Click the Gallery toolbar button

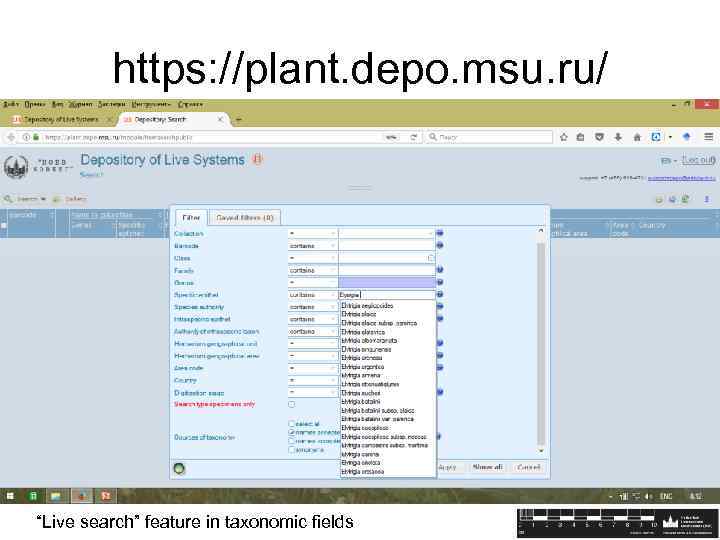click(70, 199)
